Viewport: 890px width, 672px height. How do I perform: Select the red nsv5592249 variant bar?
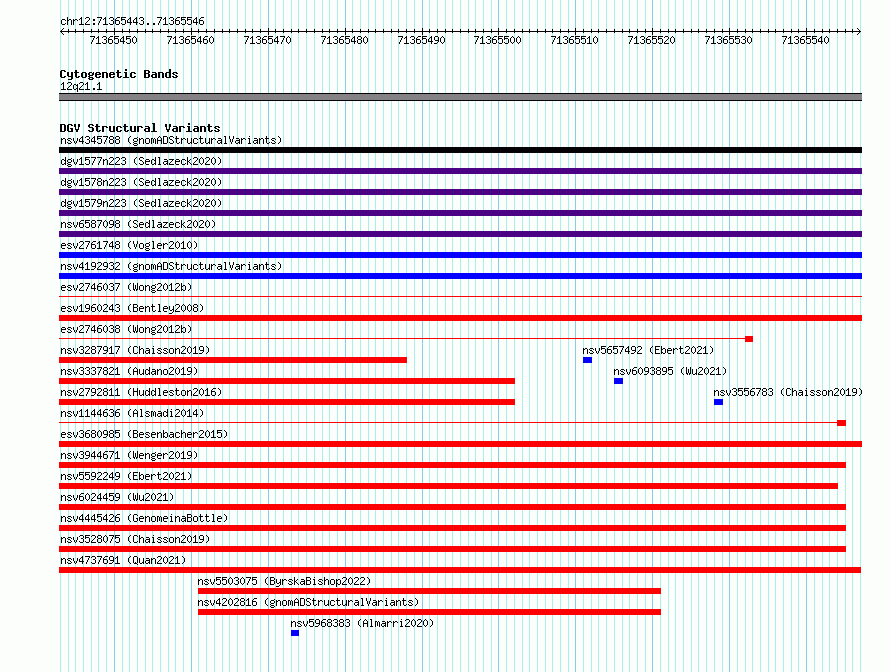(448, 486)
